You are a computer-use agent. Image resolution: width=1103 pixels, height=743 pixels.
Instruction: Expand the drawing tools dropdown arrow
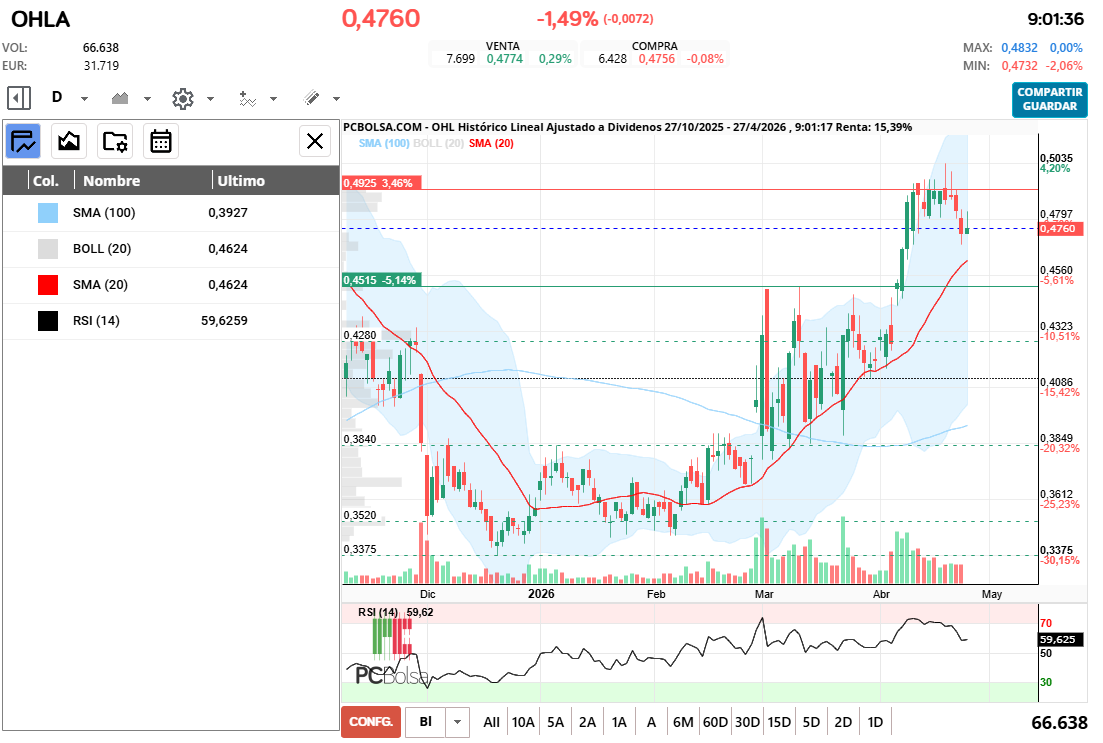pos(336,99)
